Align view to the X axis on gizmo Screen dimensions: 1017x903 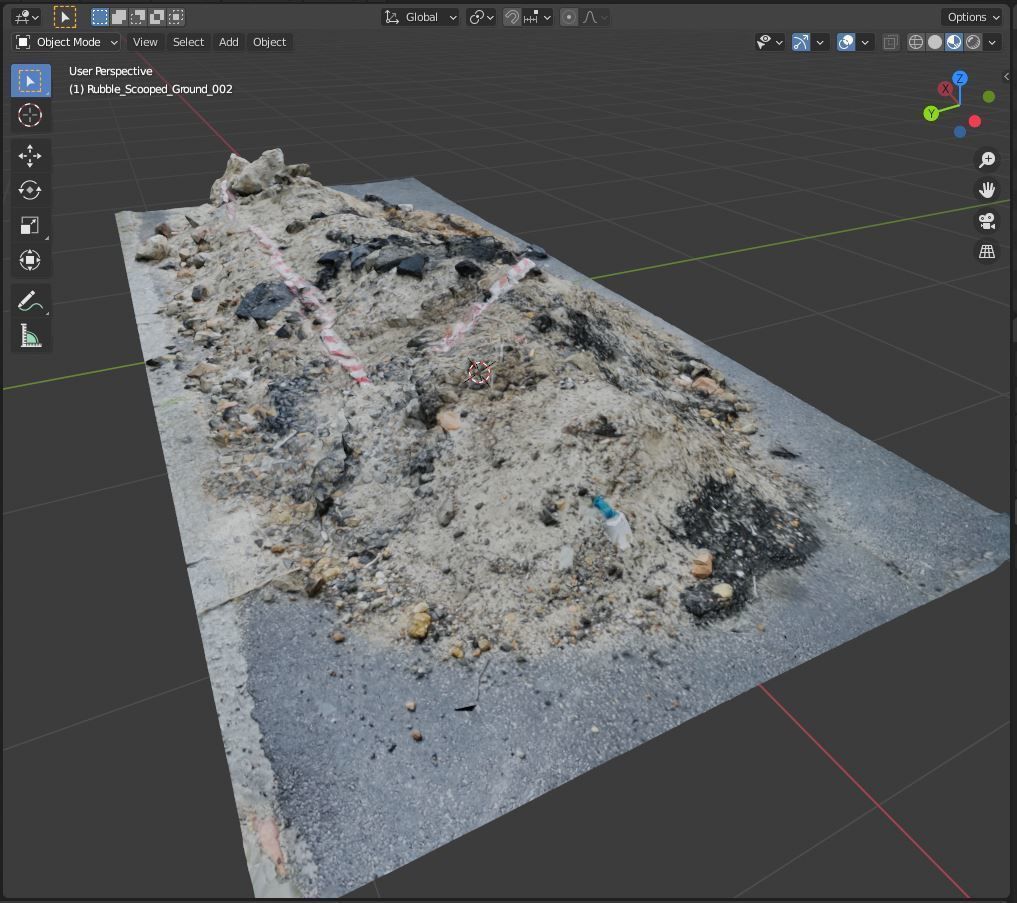945,89
